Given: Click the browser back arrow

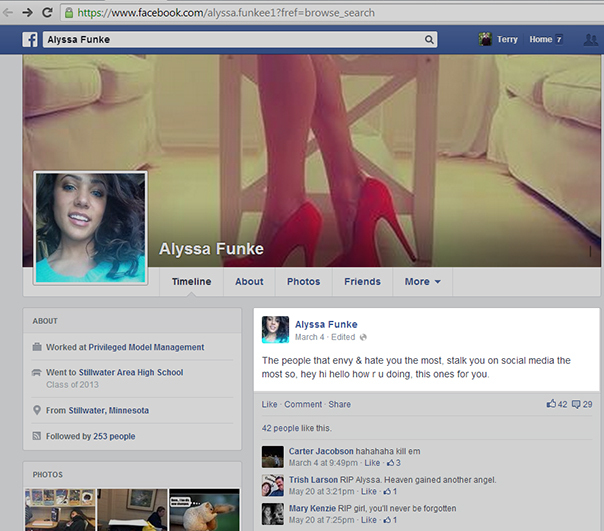Looking at the screenshot, I should (x=9, y=12).
